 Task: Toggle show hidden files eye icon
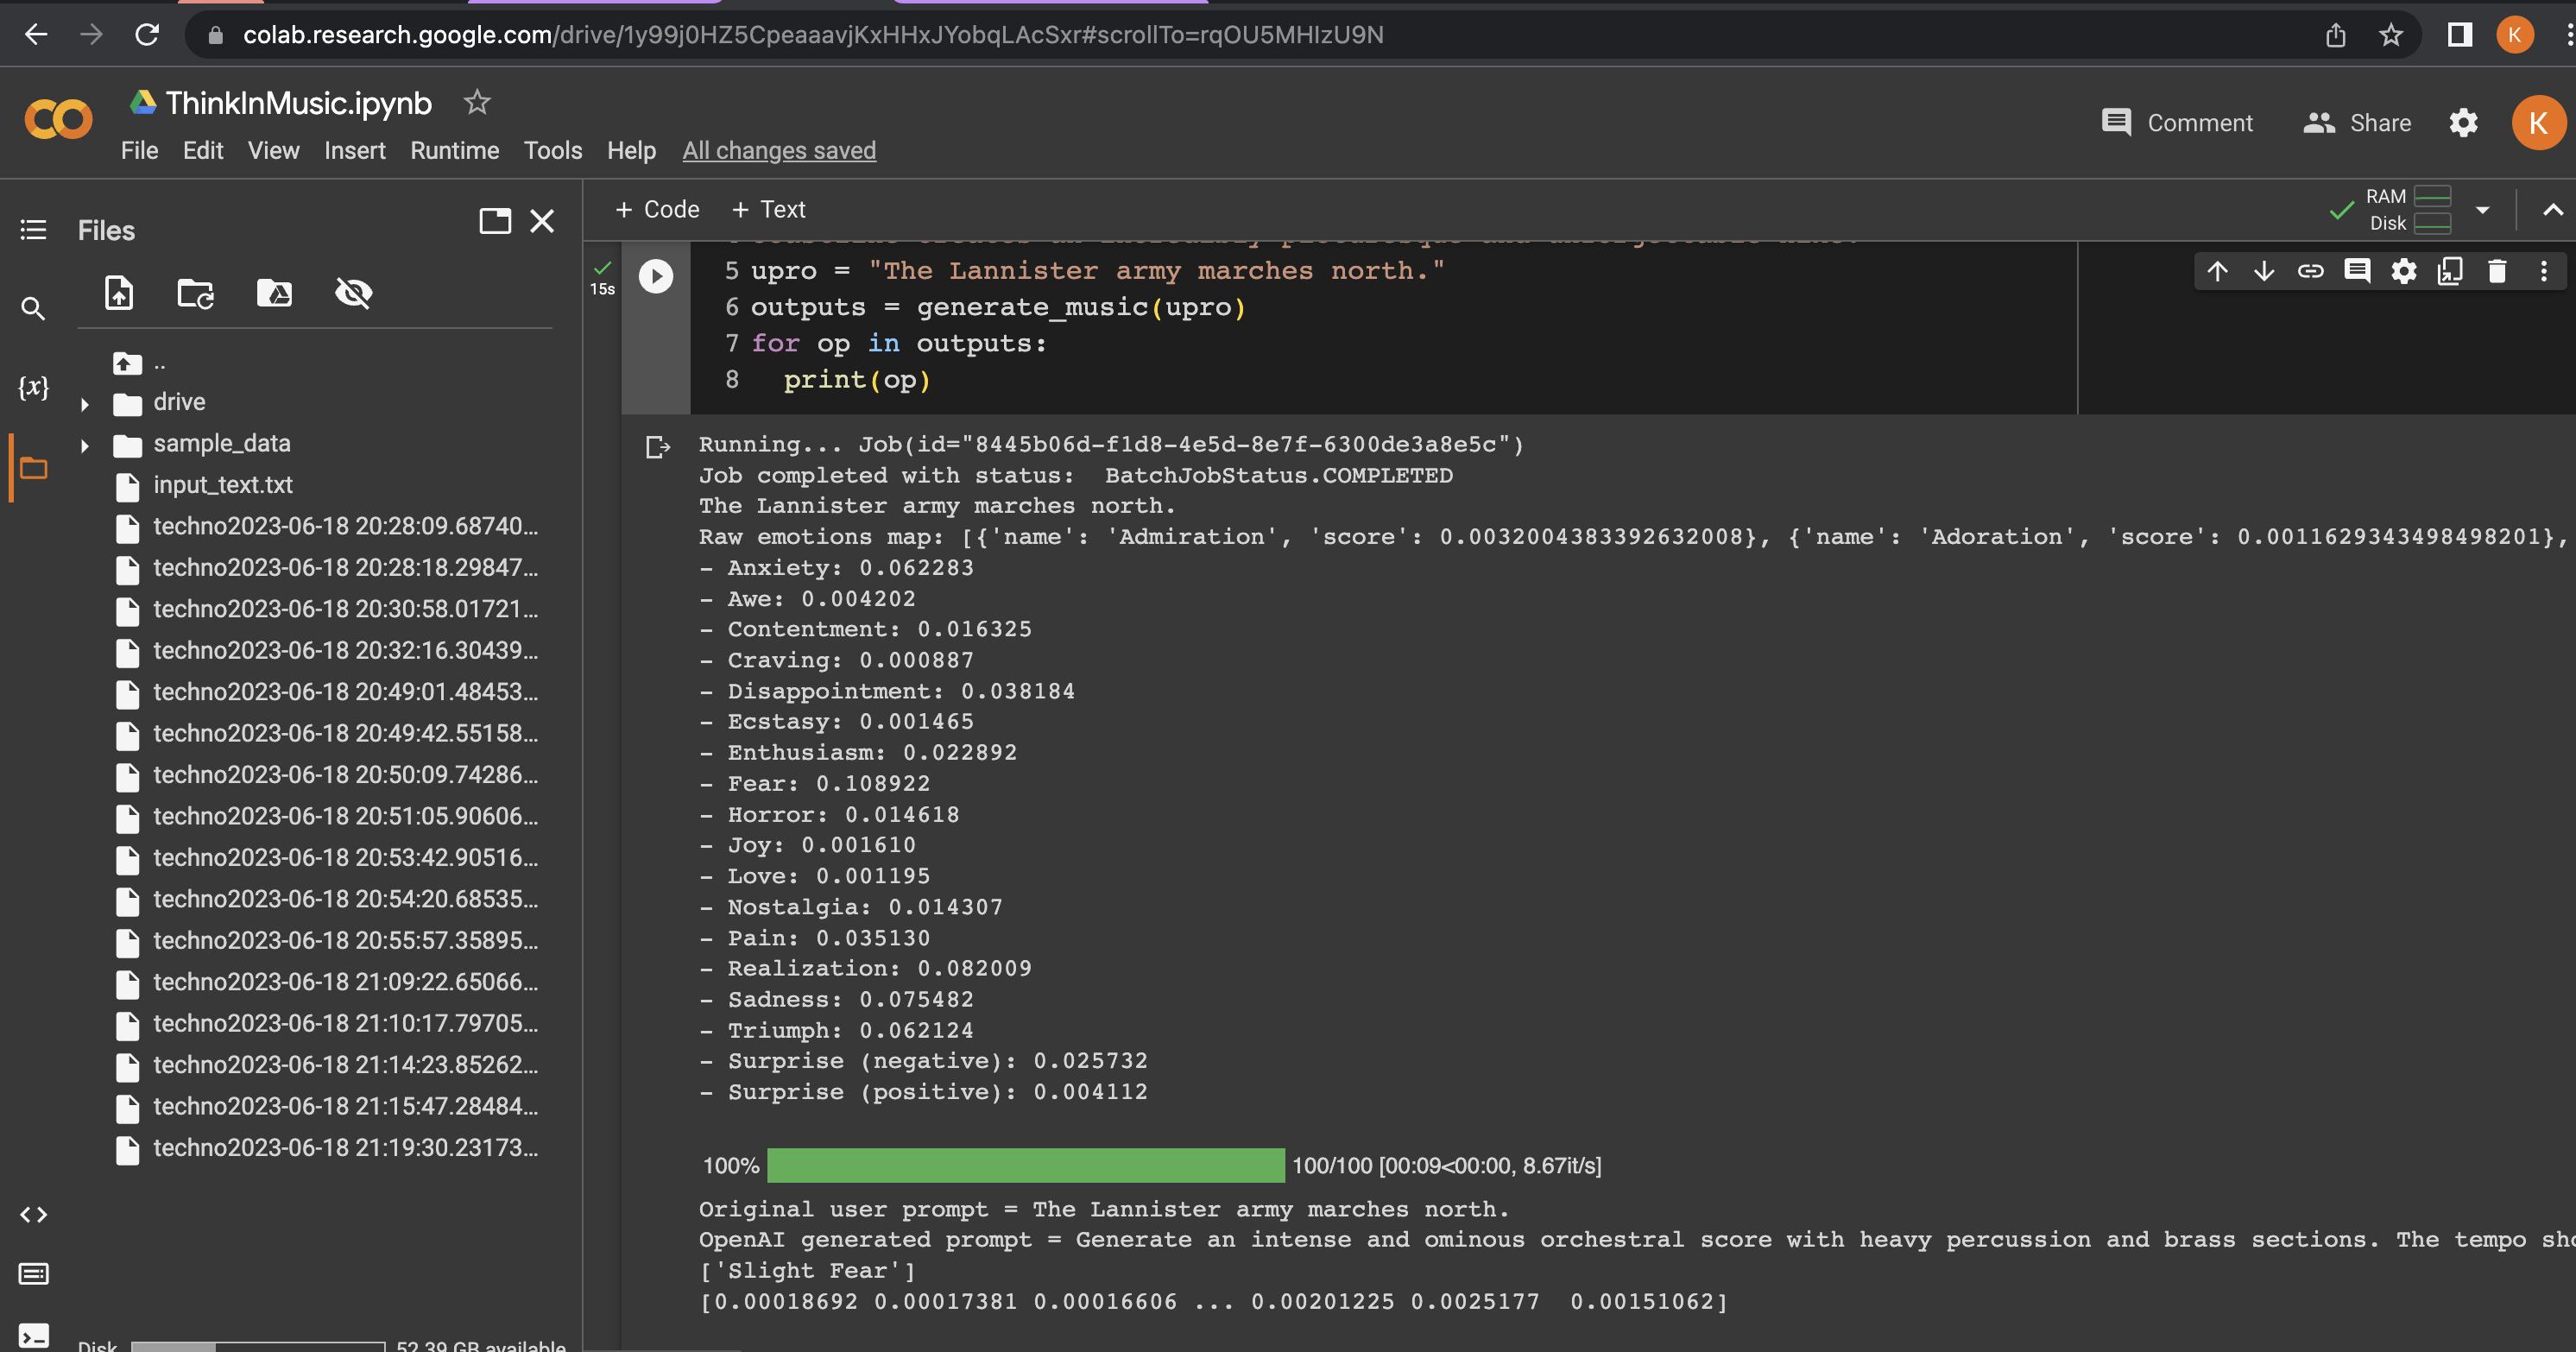(x=353, y=293)
